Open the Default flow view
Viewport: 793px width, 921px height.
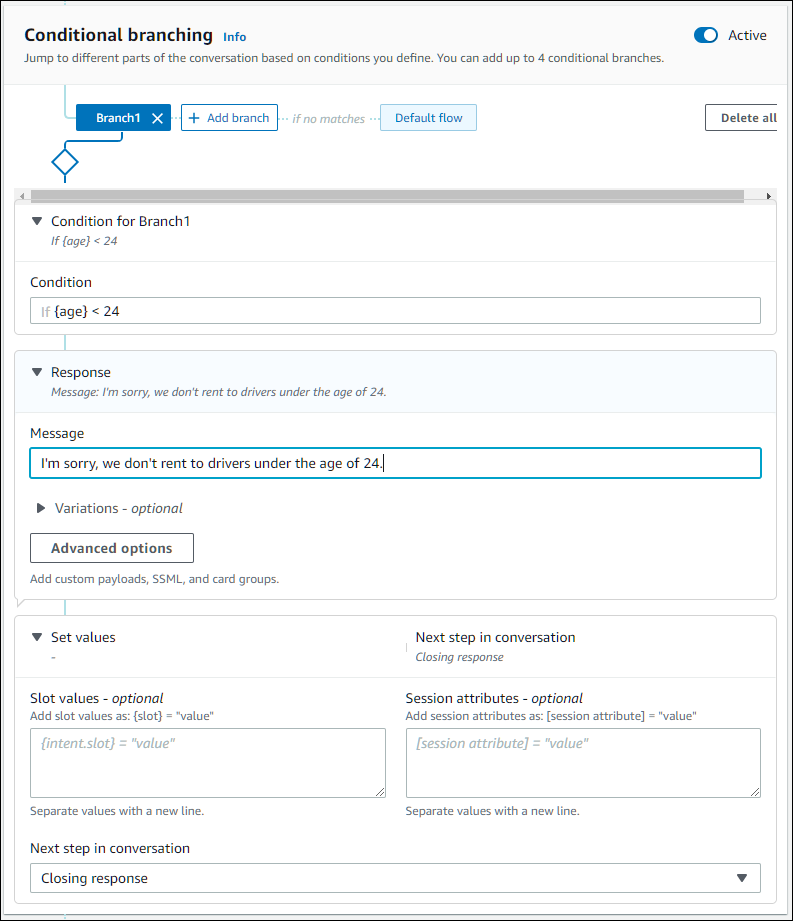point(428,117)
